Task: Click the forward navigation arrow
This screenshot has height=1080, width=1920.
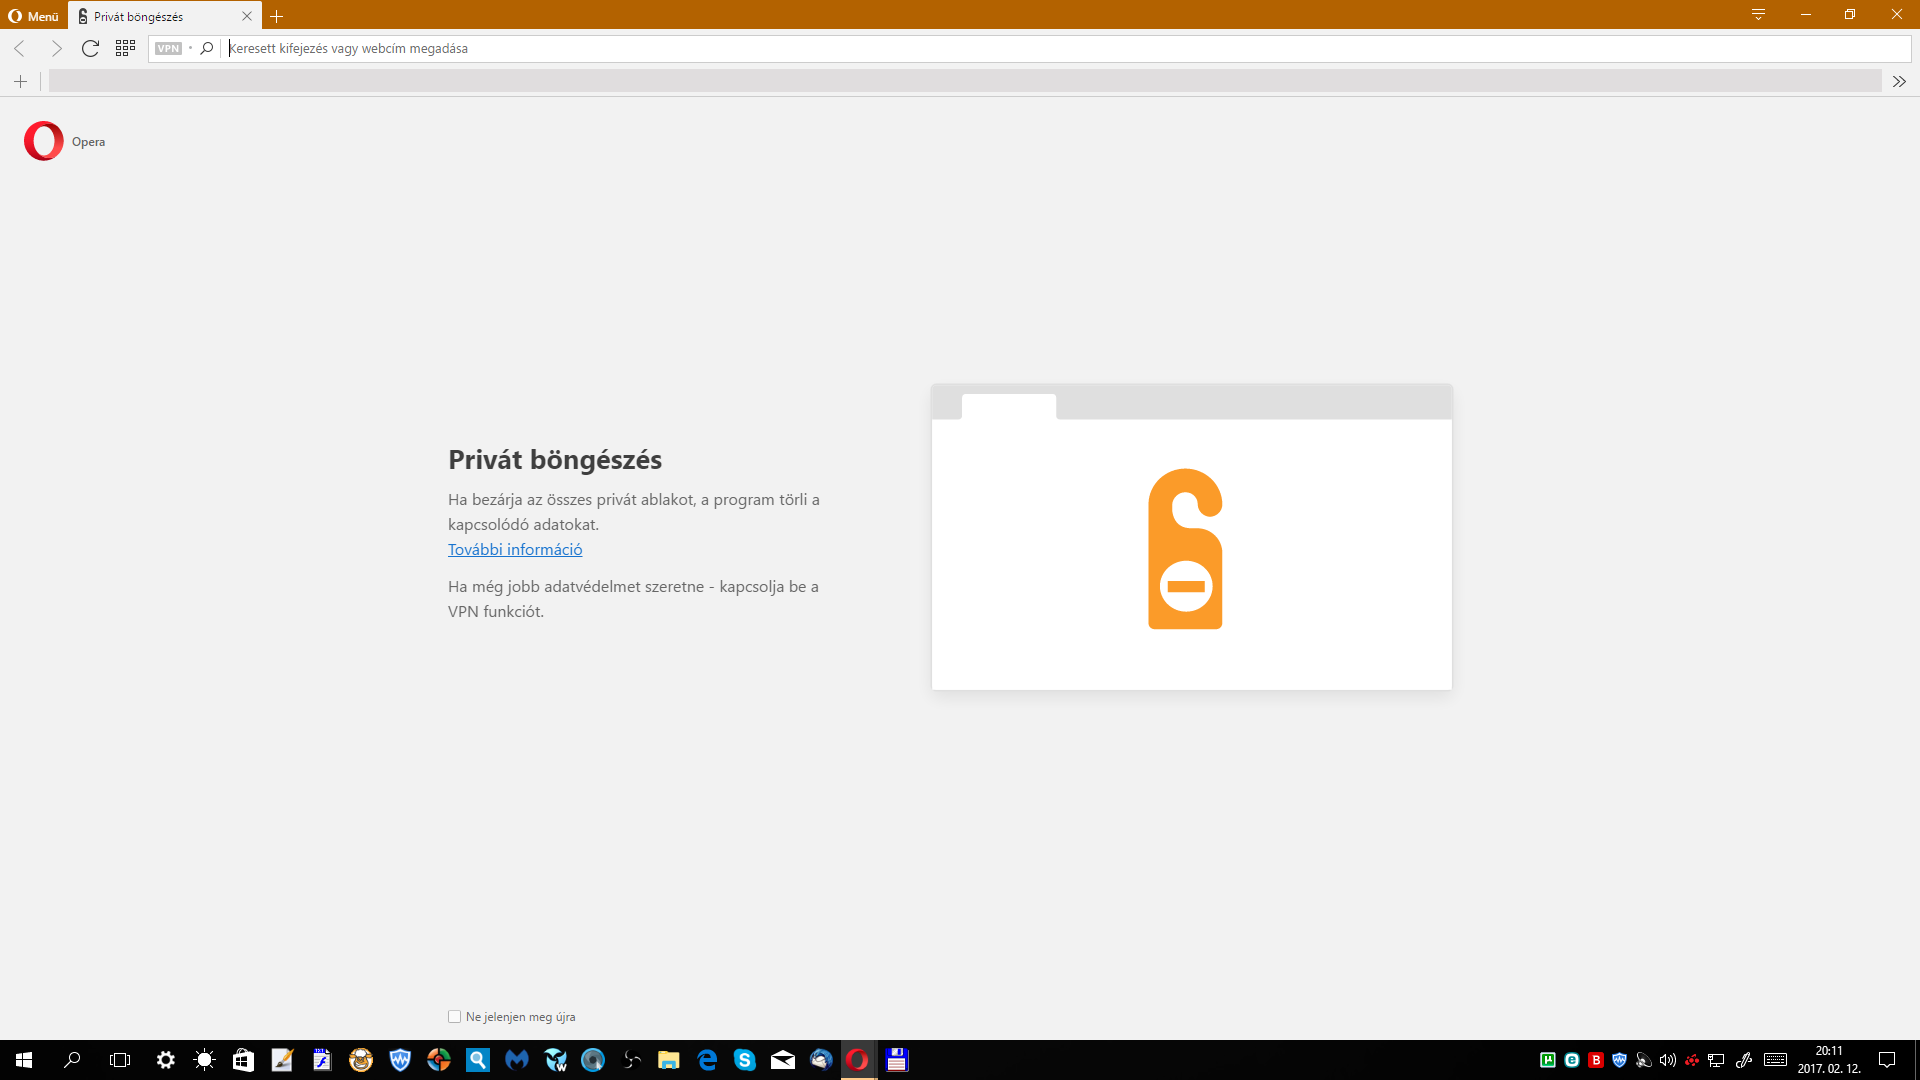Action: (x=56, y=48)
